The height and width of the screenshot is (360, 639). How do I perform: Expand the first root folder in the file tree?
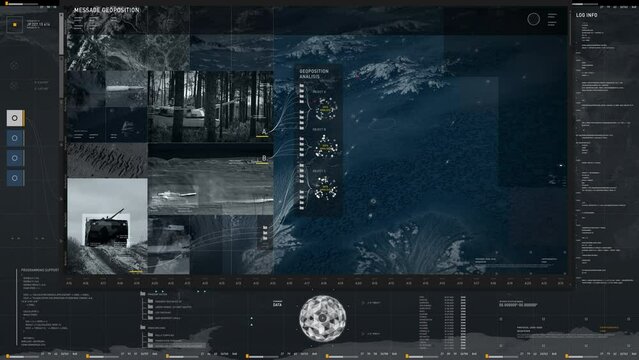point(143,294)
